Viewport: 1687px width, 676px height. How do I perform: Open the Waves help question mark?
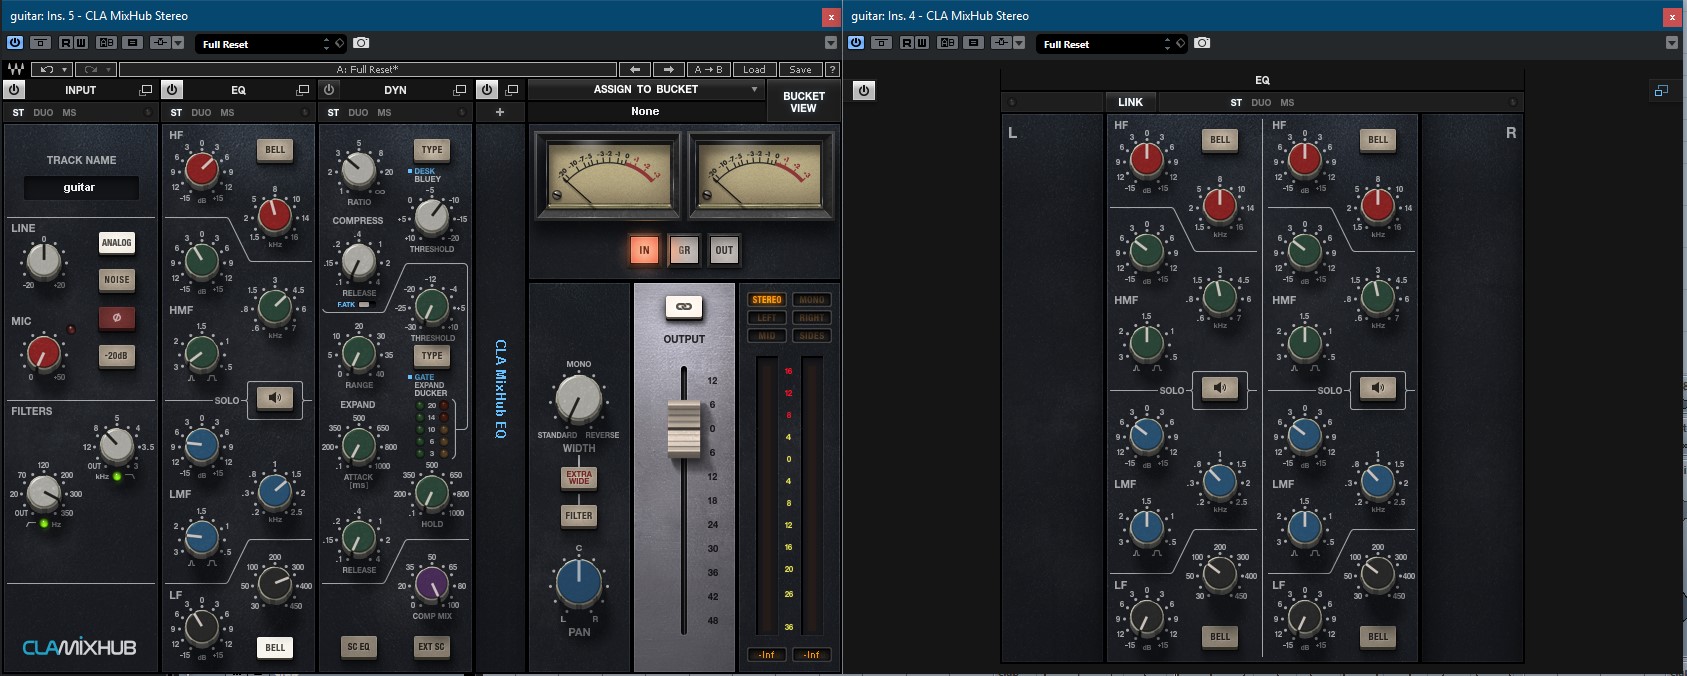(831, 69)
